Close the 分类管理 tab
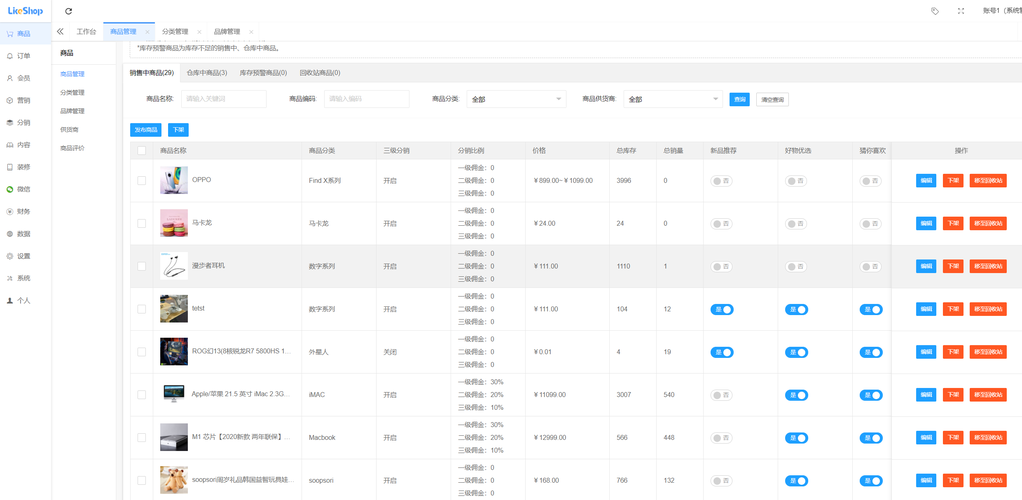The height and width of the screenshot is (500, 1022). pyautogui.click(x=199, y=32)
